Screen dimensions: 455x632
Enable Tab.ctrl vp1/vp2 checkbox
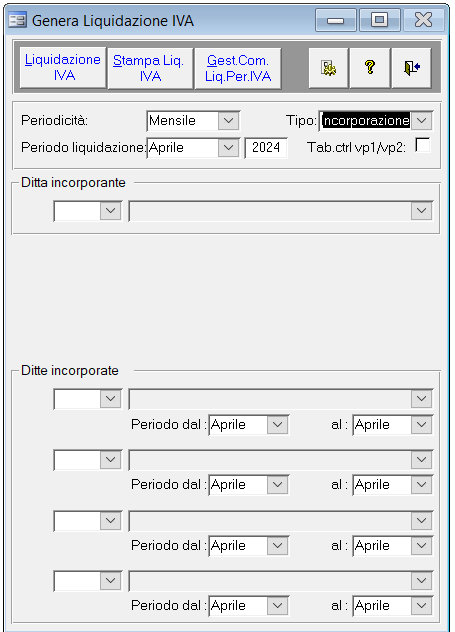(422, 145)
